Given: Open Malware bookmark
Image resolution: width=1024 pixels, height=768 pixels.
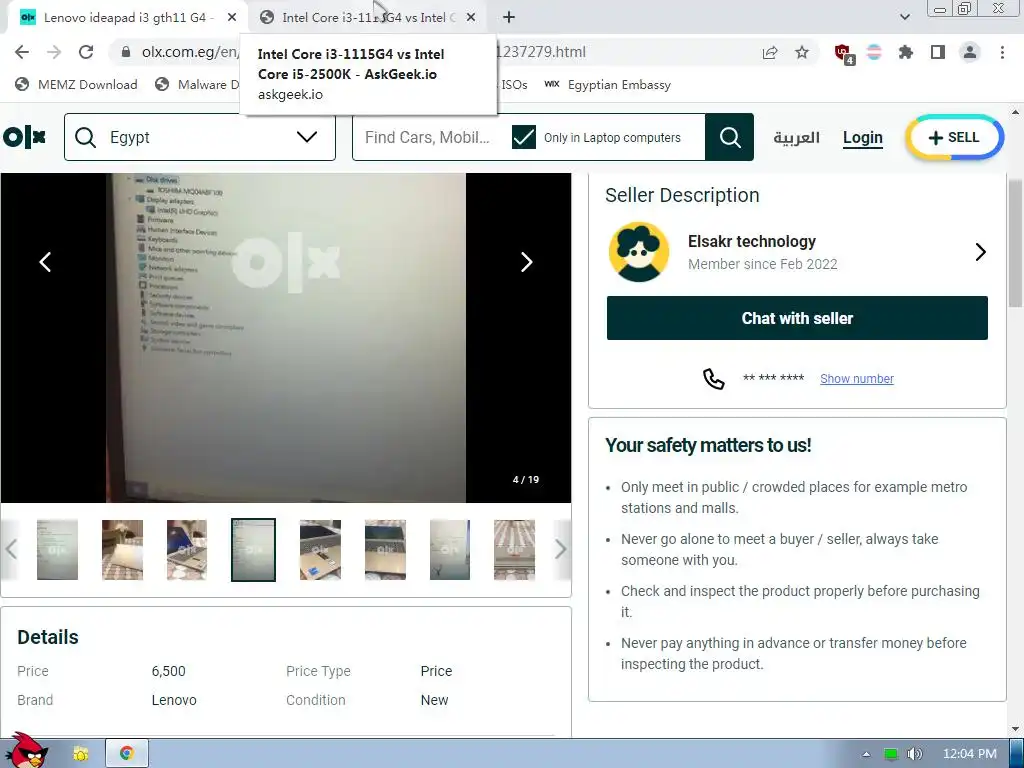Looking at the screenshot, I should [198, 84].
